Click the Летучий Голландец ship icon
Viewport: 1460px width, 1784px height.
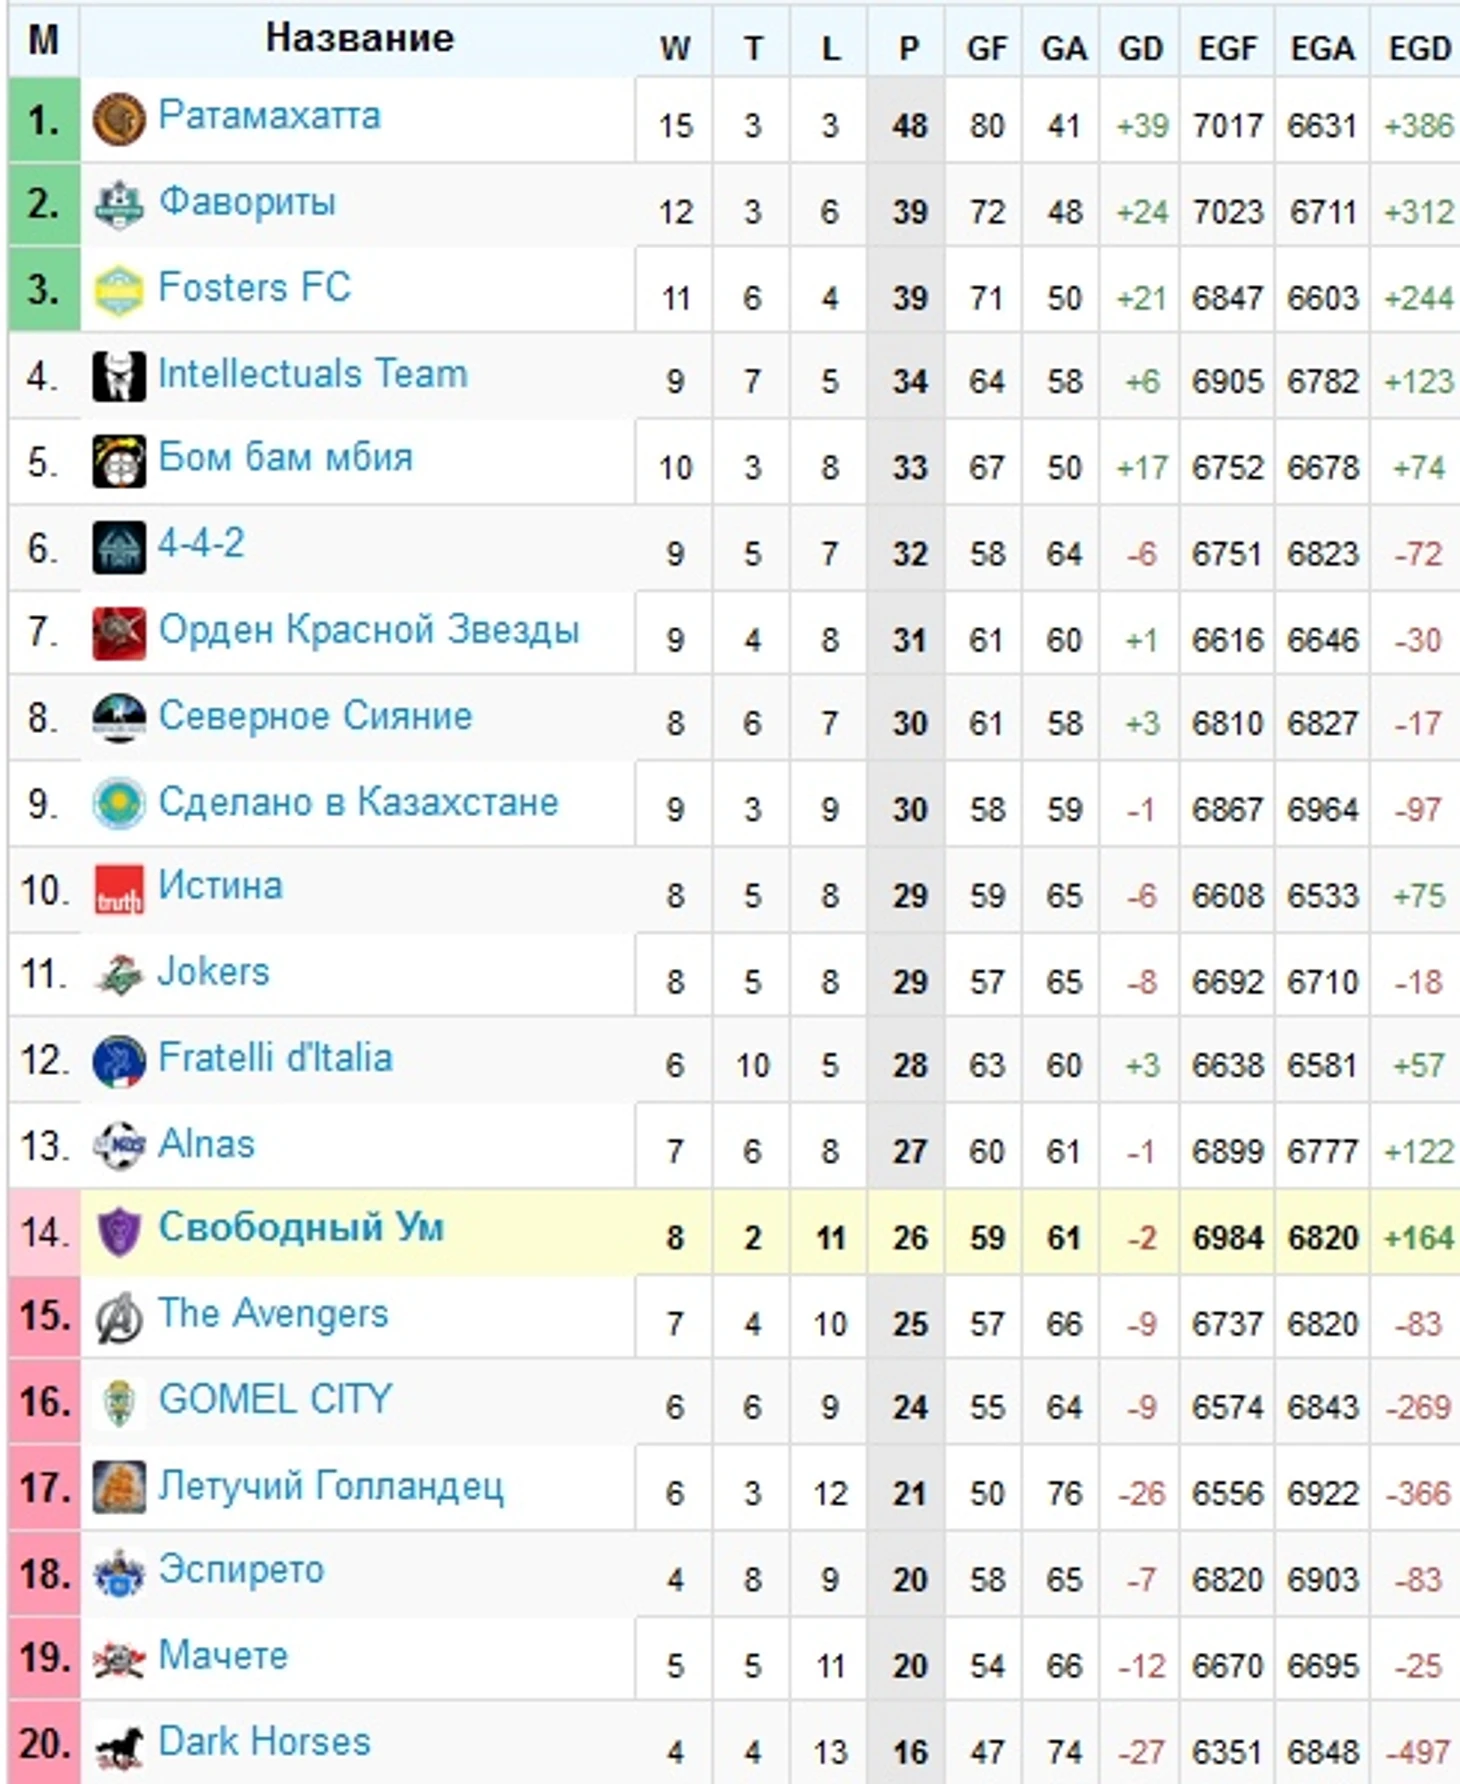point(119,1488)
